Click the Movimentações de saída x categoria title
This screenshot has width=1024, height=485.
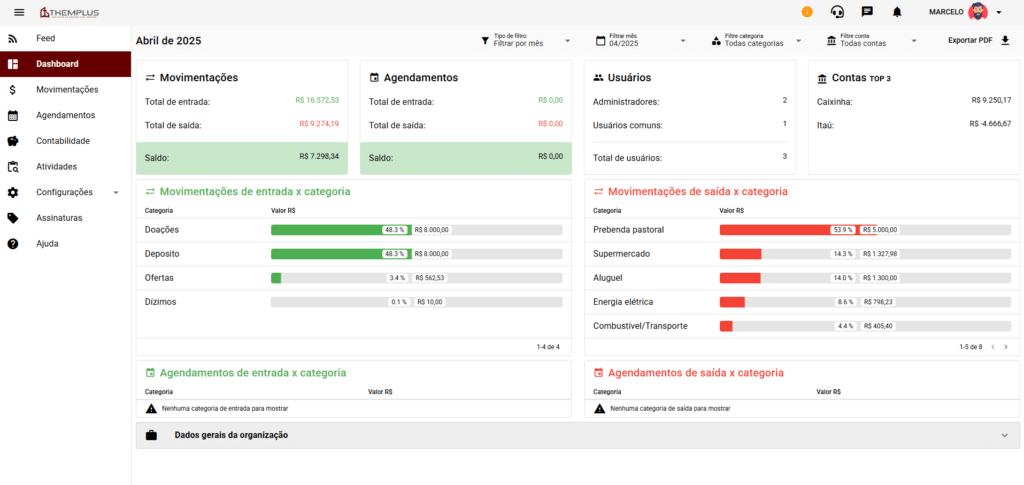coord(697,192)
